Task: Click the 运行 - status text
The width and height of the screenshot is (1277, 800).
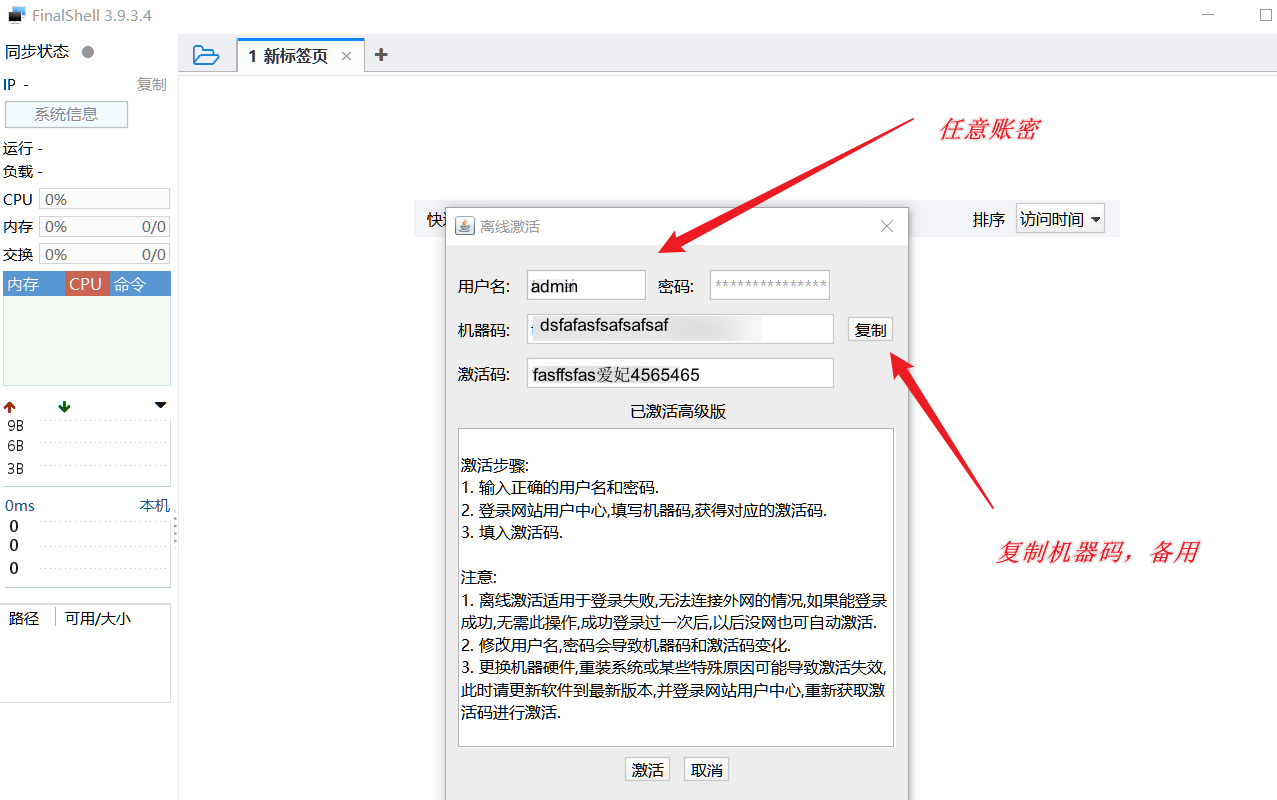Action: pos(23,149)
